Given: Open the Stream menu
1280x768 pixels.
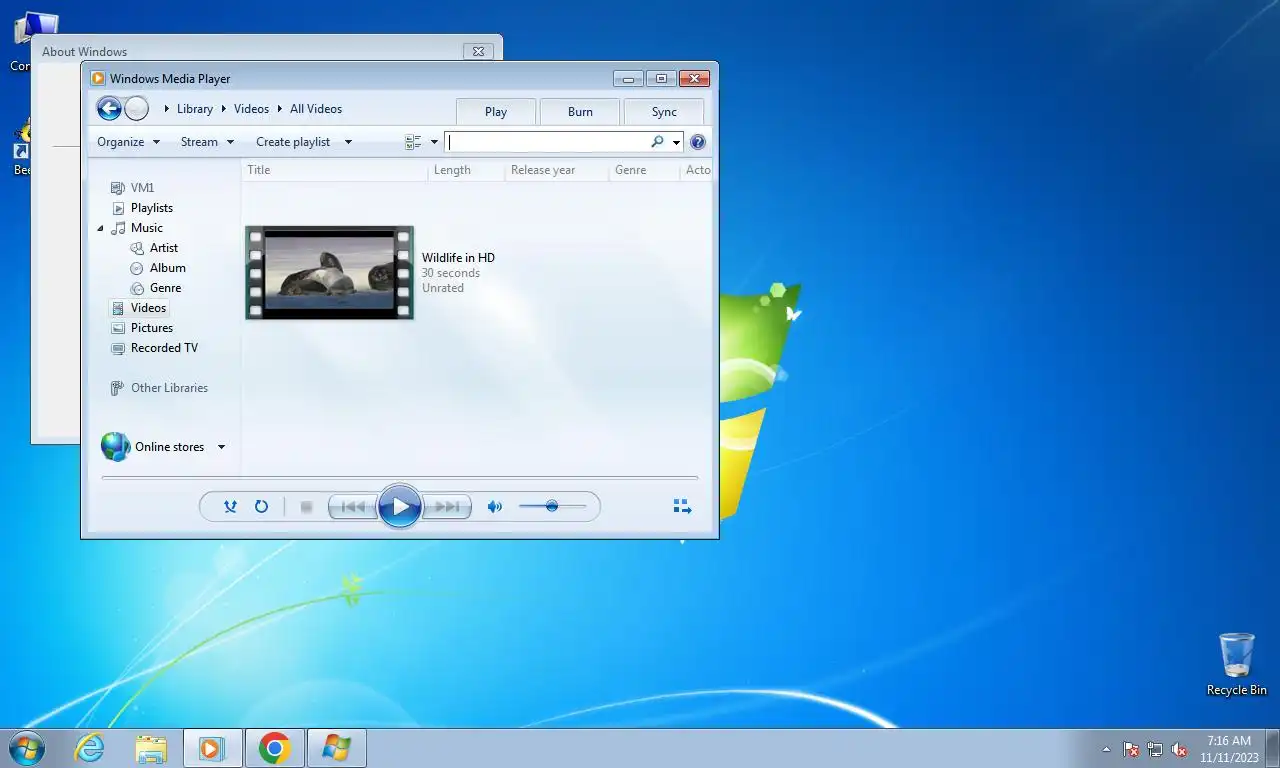Looking at the screenshot, I should 207,142.
